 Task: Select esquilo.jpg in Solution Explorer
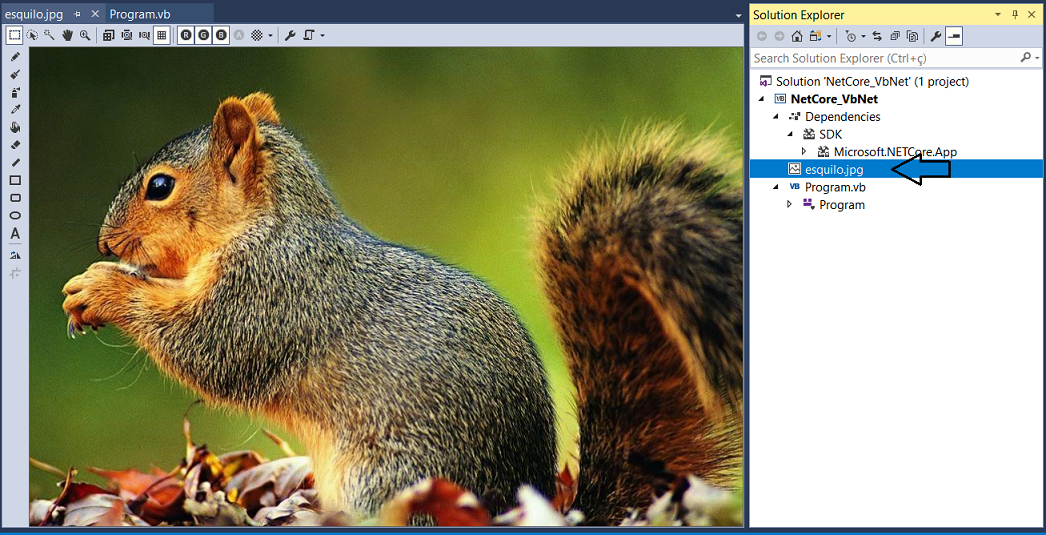click(x=834, y=169)
